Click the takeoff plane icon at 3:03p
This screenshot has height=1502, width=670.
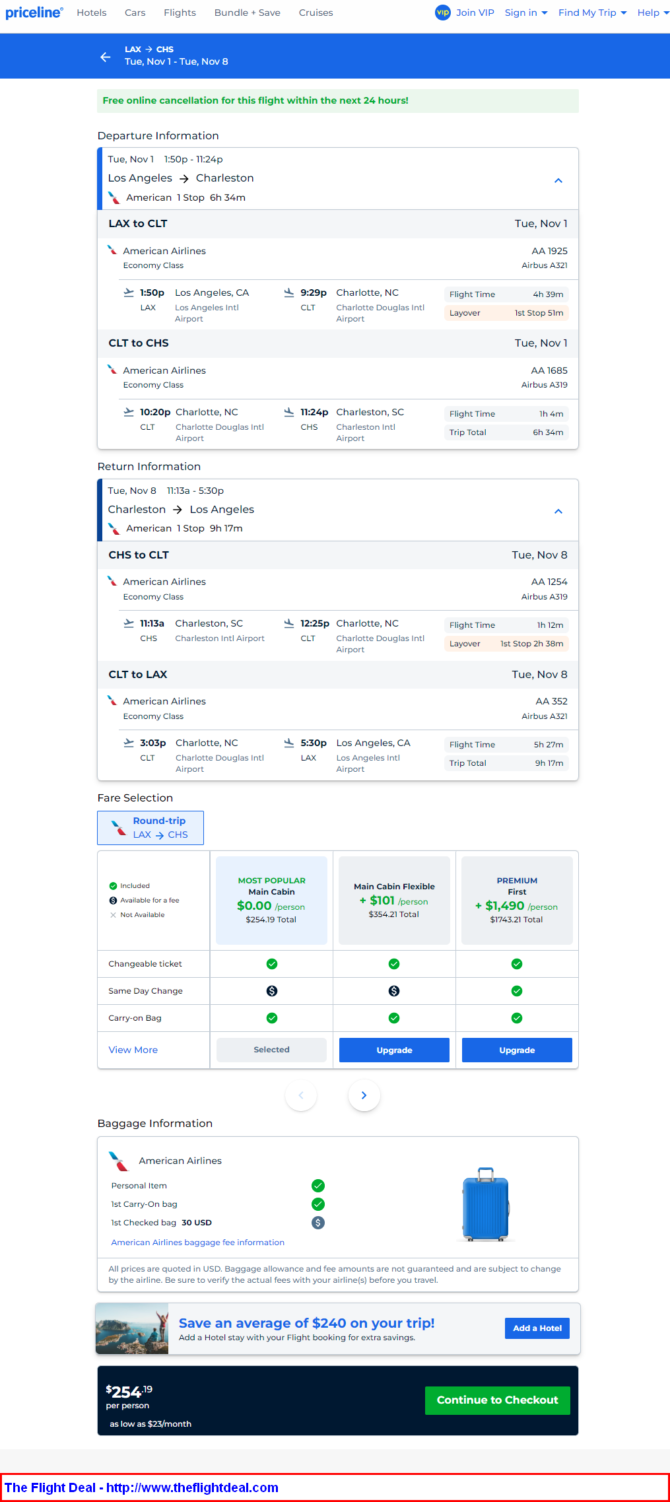128,743
